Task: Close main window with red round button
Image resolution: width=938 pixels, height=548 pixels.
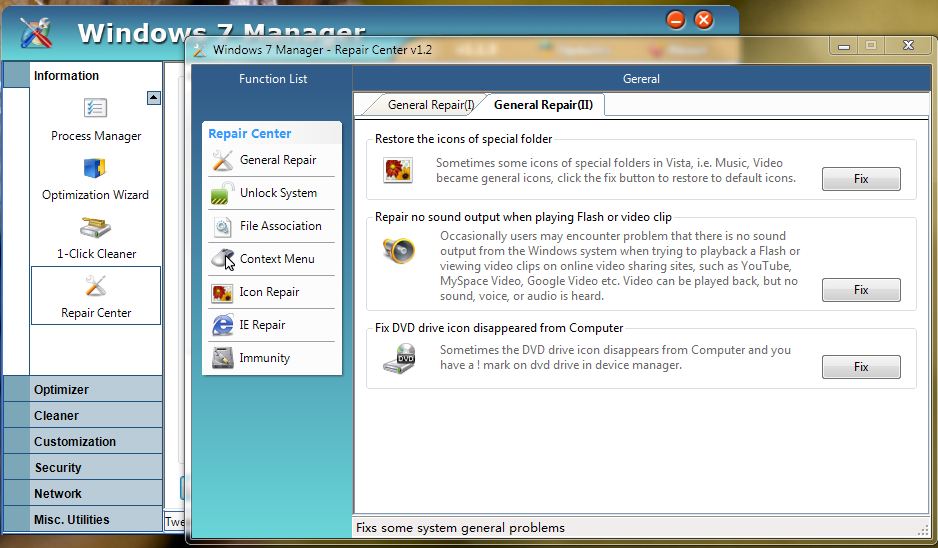Action: [x=704, y=20]
